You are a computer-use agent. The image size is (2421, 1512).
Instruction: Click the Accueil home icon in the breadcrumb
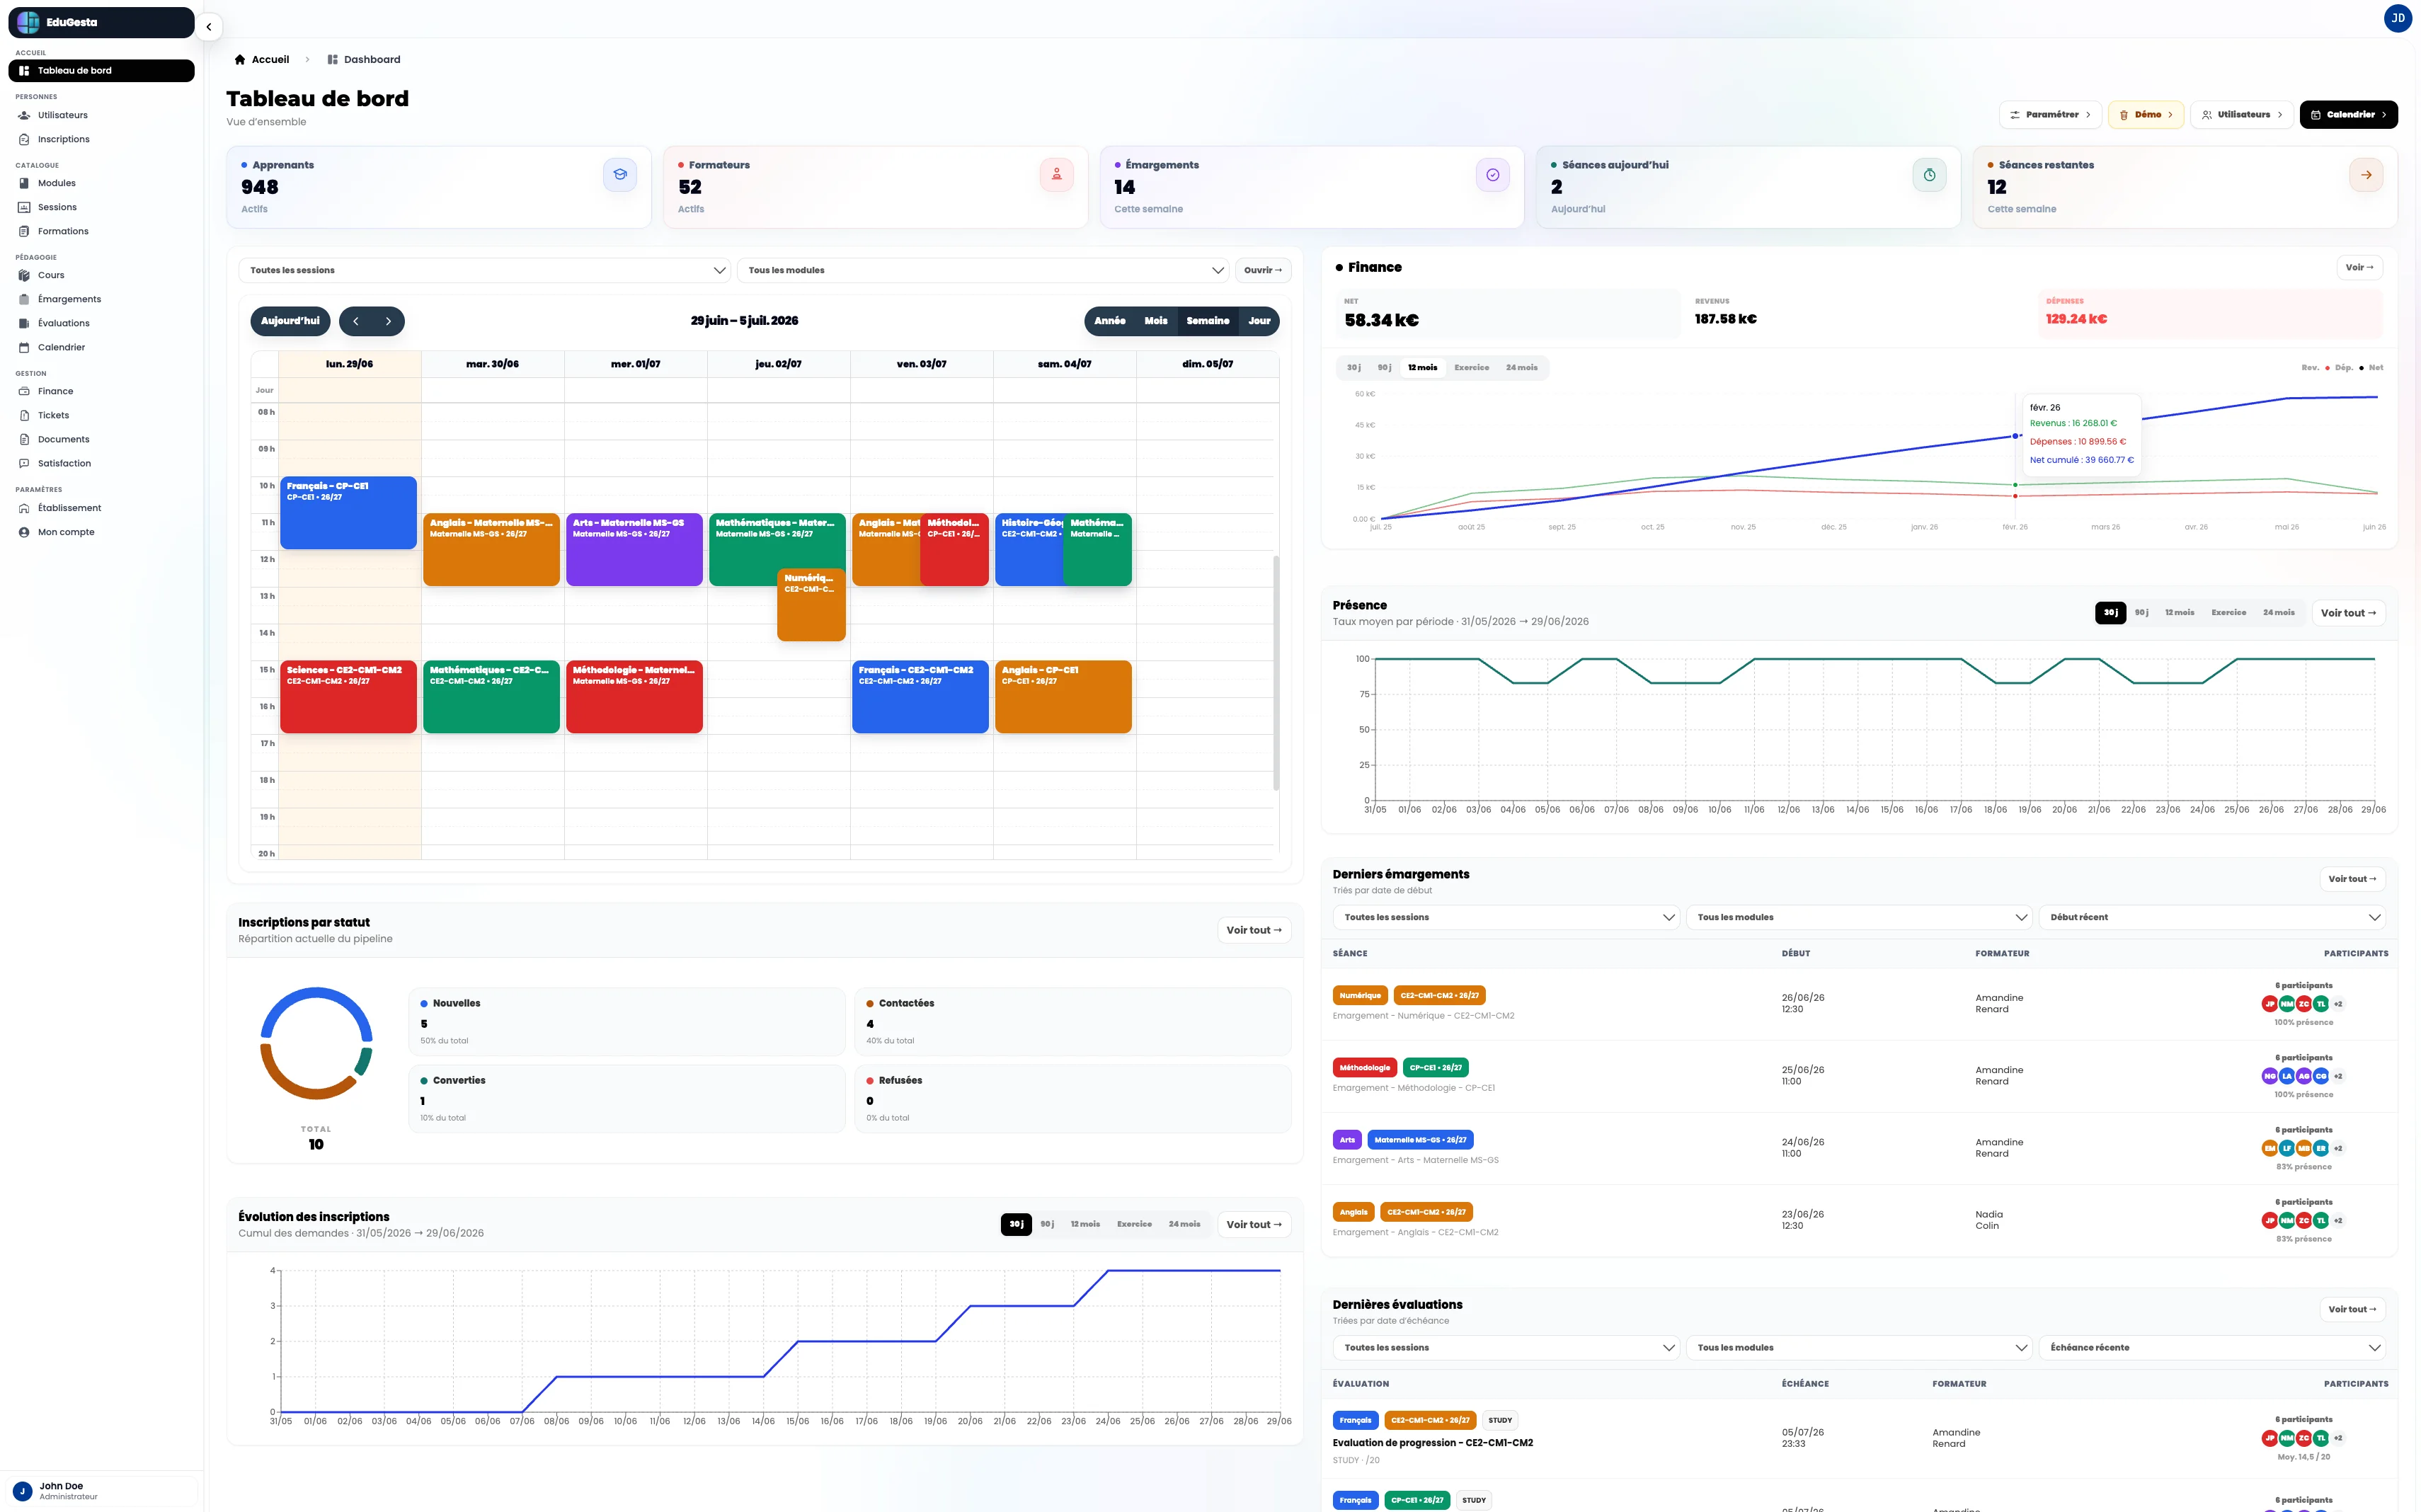point(240,60)
